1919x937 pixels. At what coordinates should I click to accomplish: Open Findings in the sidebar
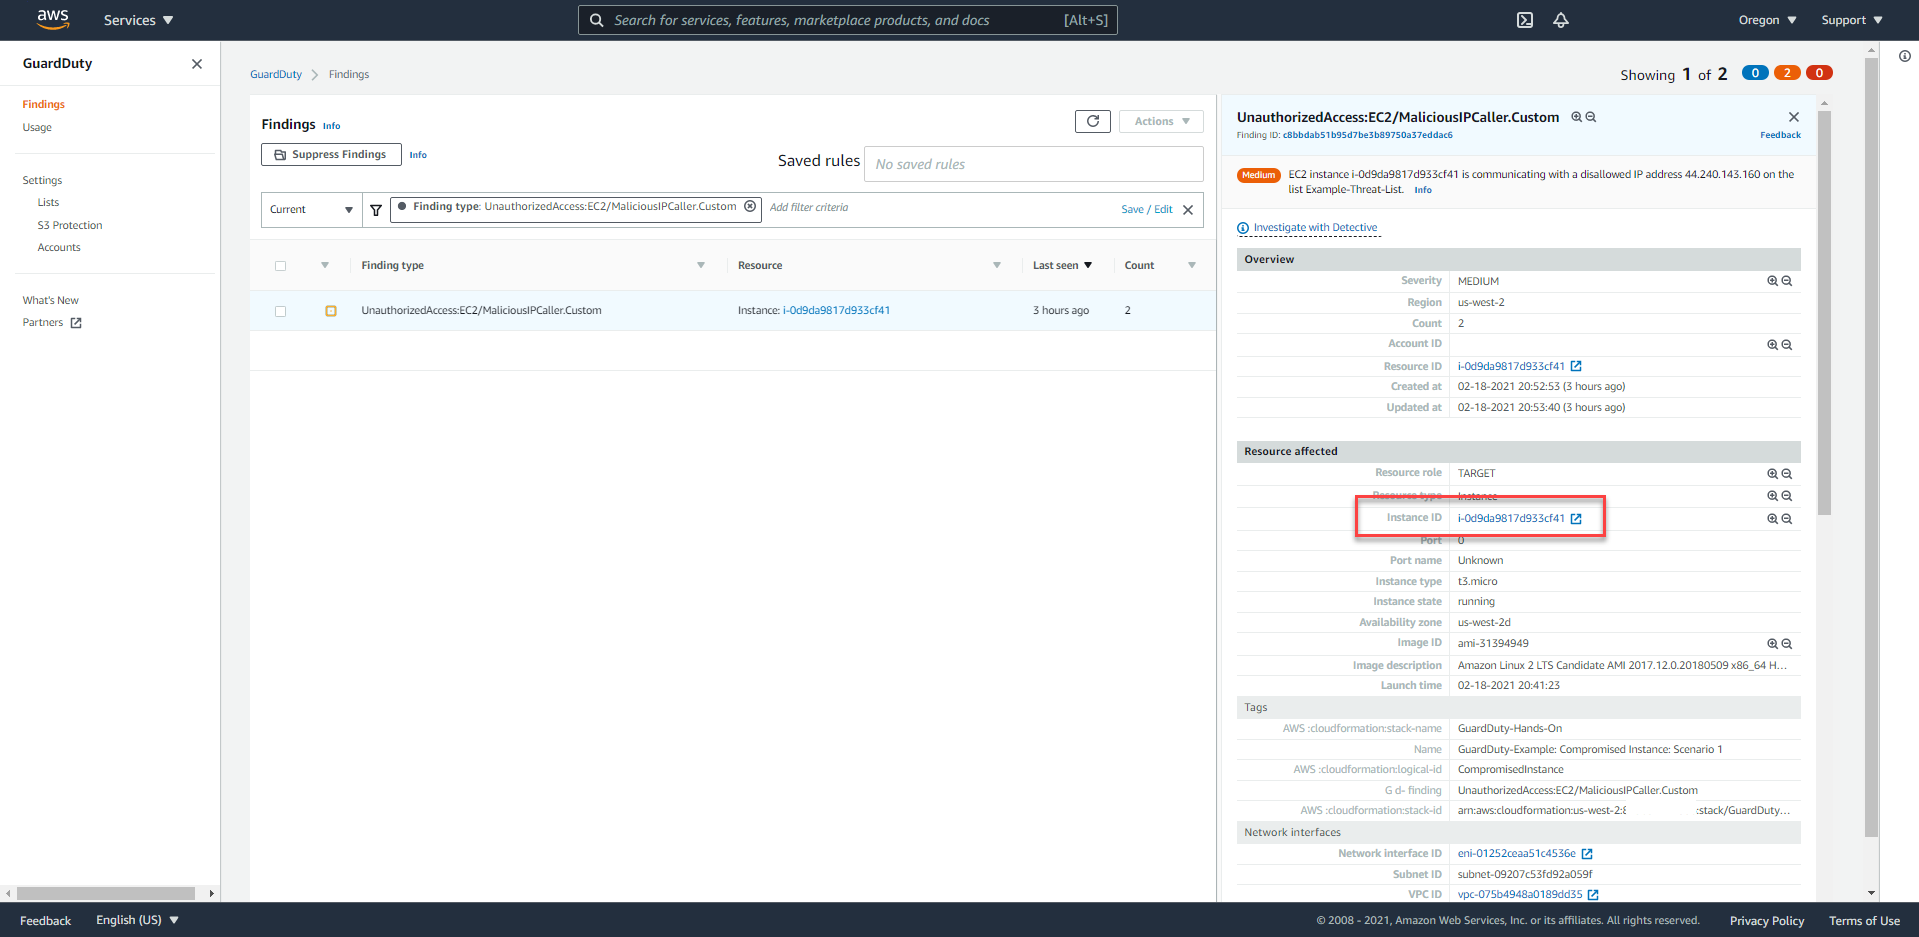(x=44, y=104)
